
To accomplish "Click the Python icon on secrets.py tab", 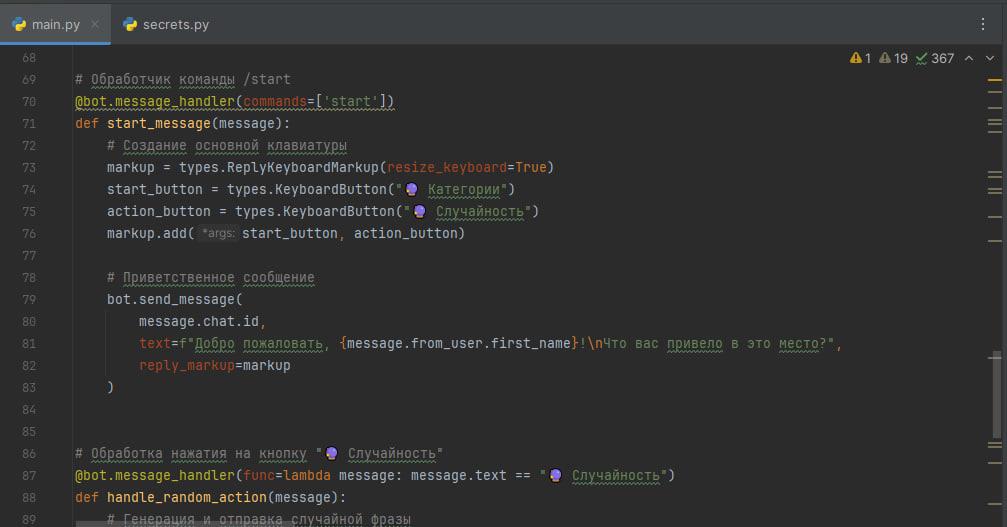I will click(130, 24).
